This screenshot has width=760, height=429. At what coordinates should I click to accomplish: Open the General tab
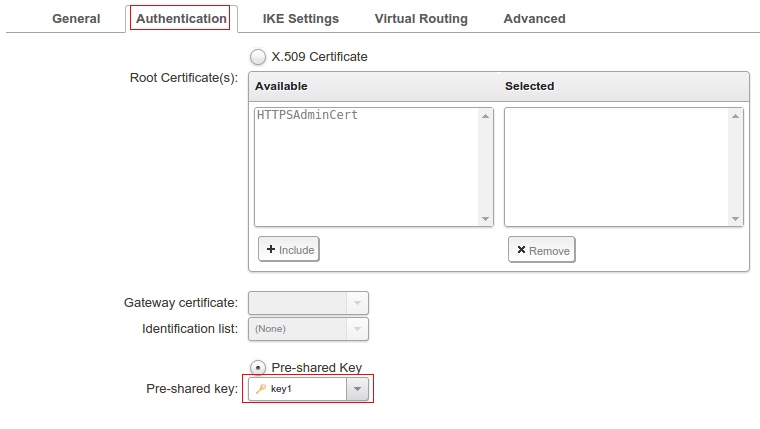76,18
